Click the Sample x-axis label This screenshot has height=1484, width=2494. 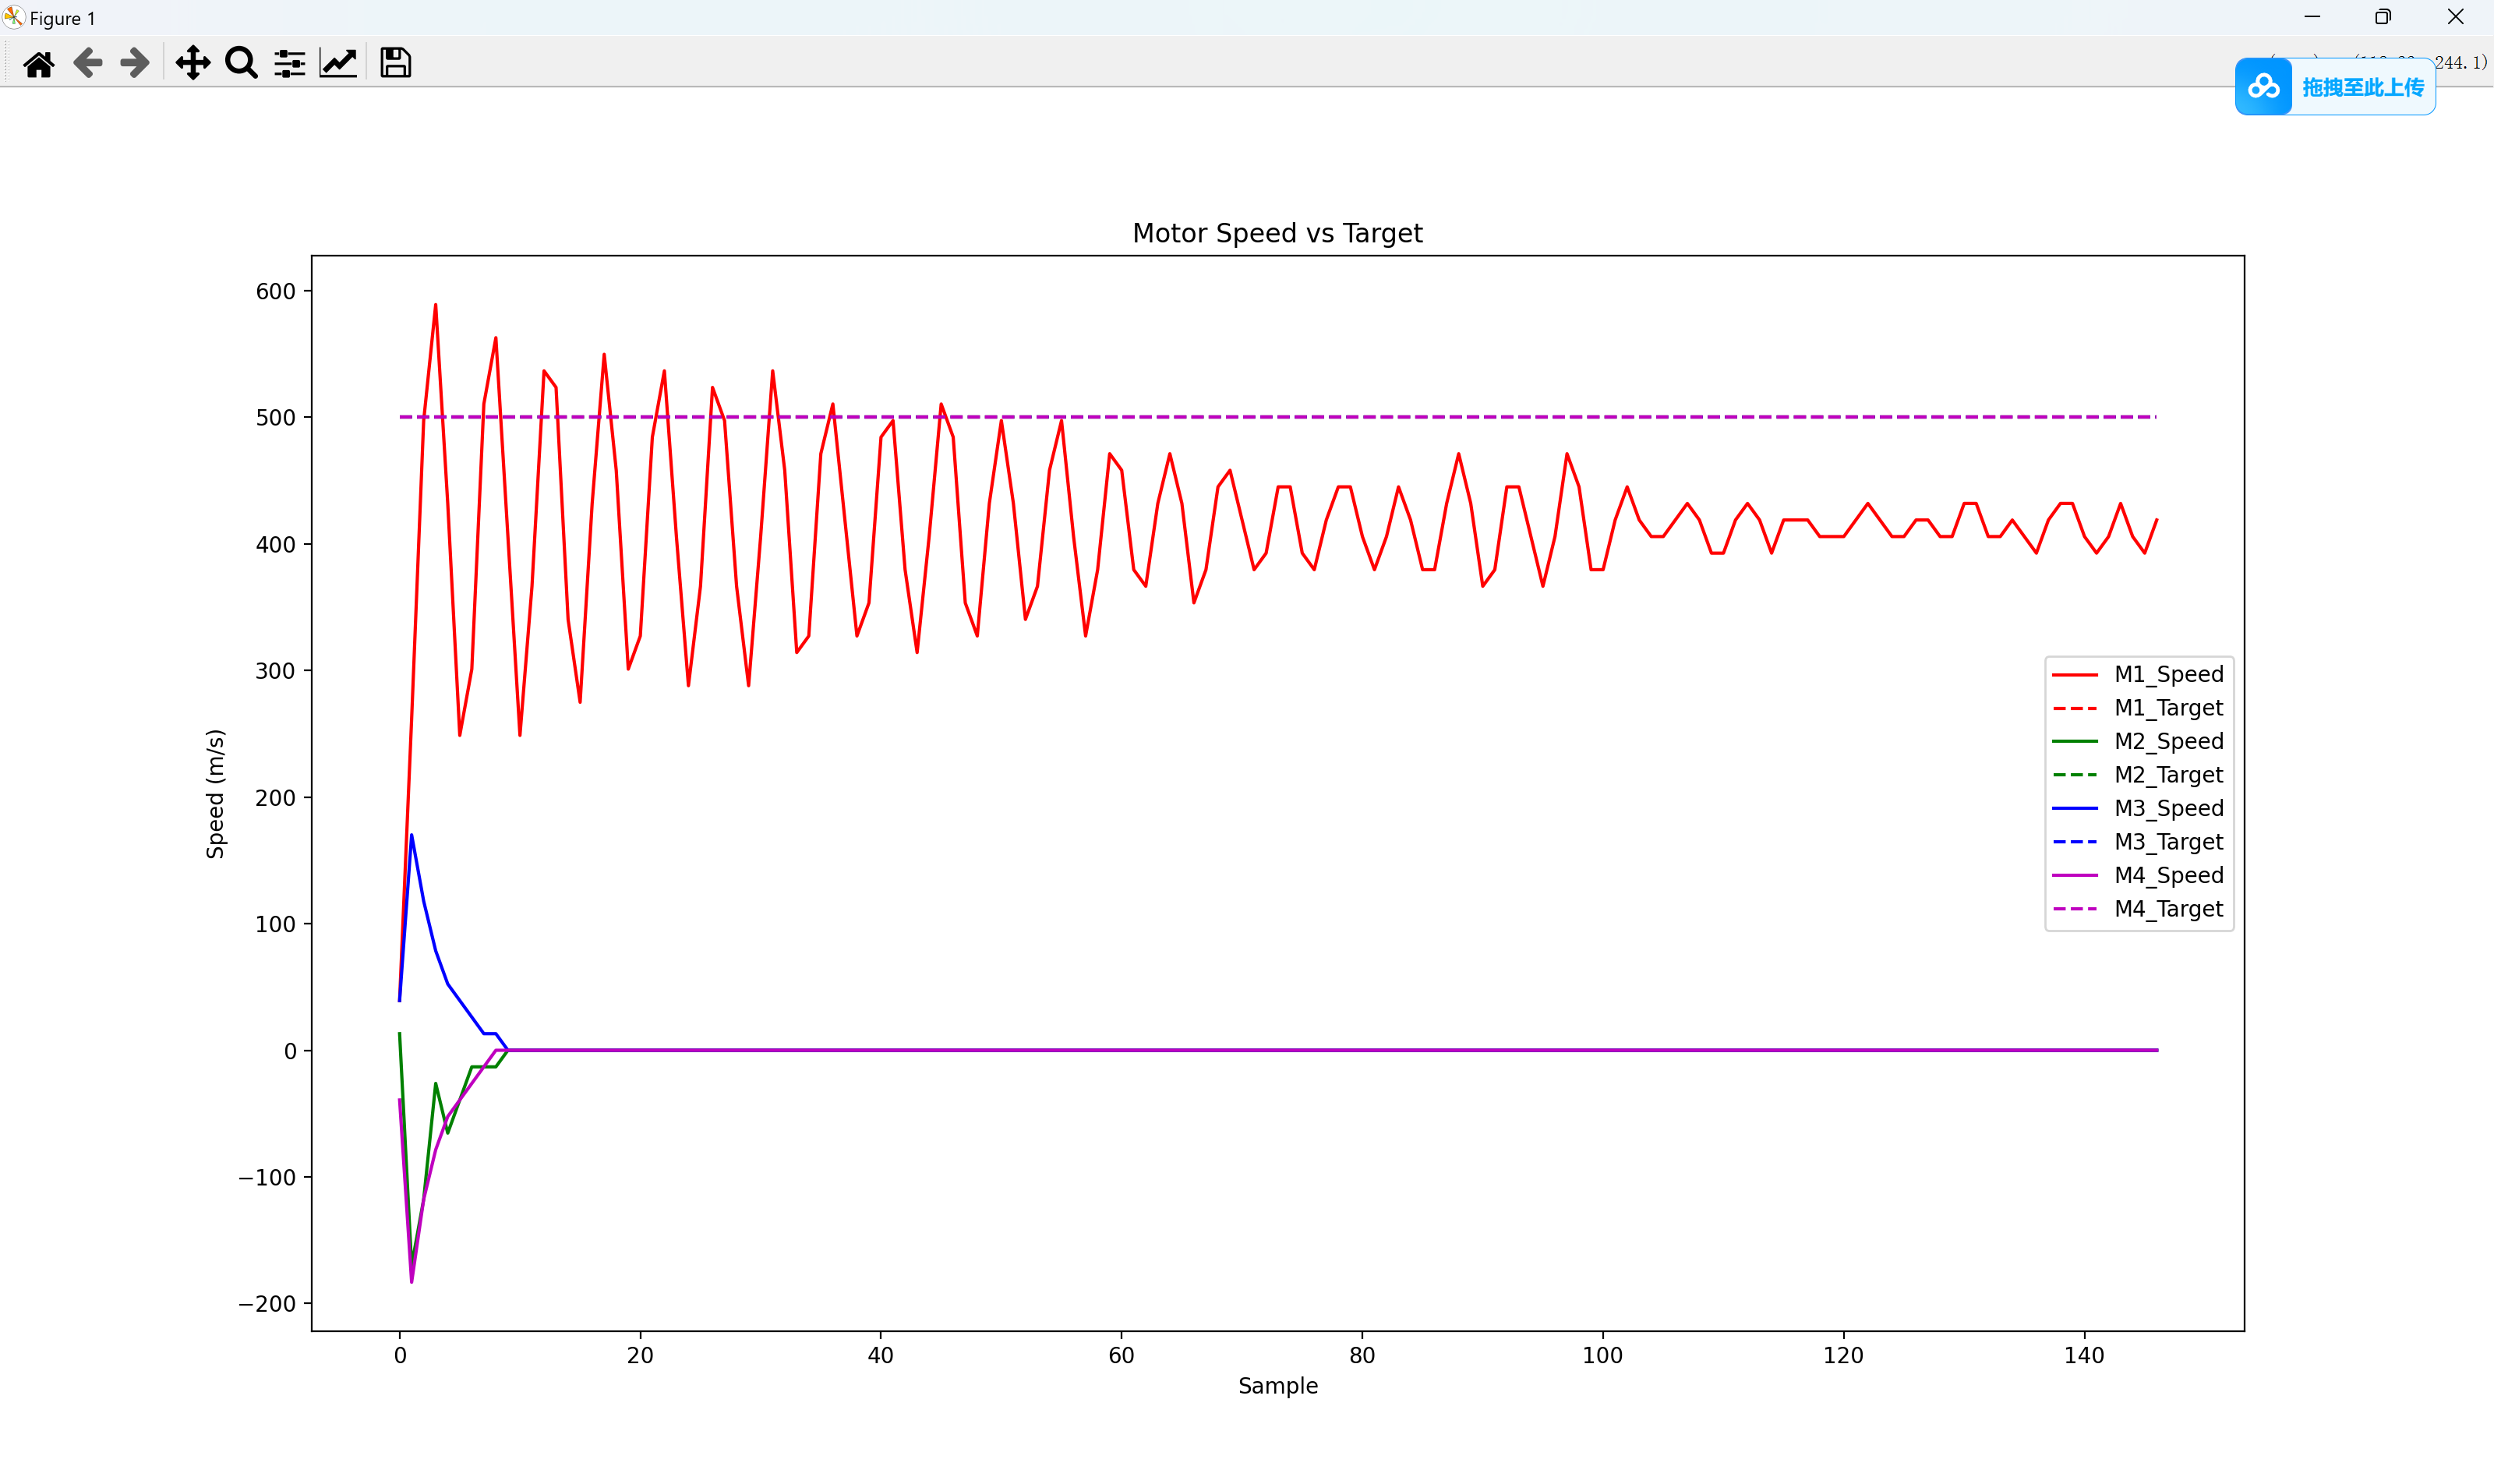coord(1277,1386)
